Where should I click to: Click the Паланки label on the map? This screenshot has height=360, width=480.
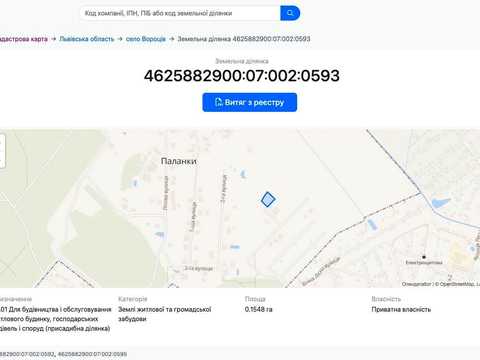coord(179,161)
